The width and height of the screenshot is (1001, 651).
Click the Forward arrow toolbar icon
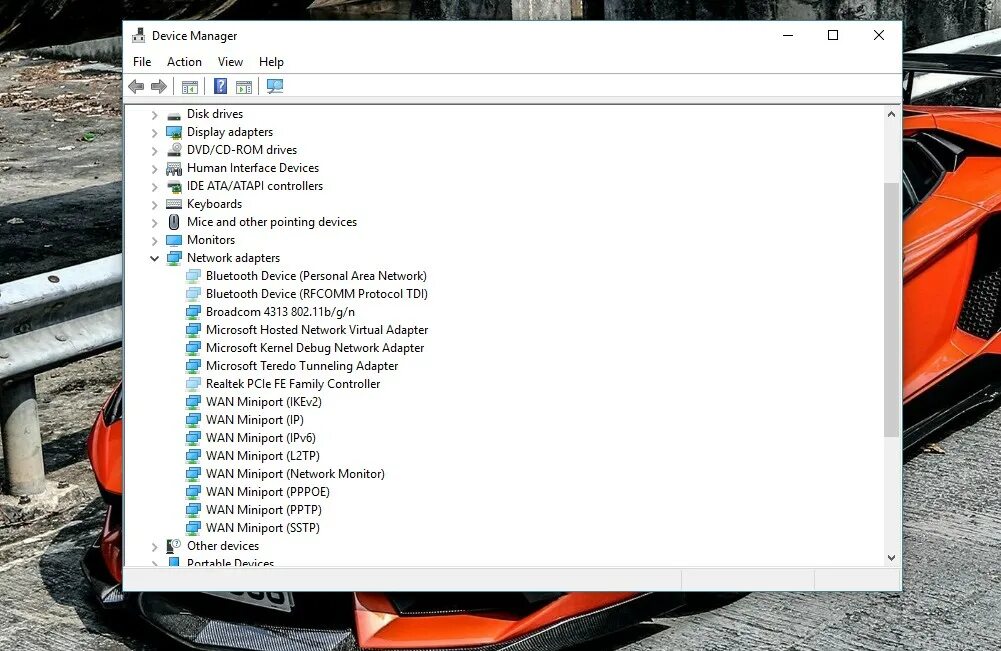pyautogui.click(x=159, y=86)
